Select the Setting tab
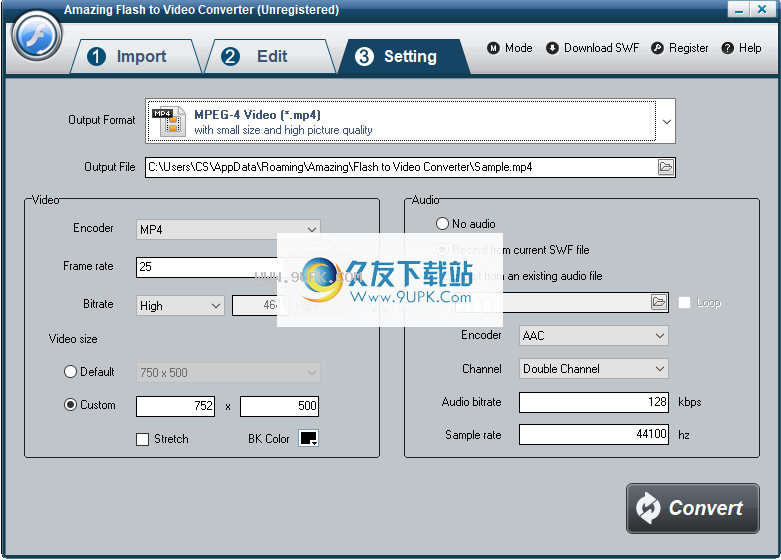The image size is (781, 560). (x=403, y=56)
